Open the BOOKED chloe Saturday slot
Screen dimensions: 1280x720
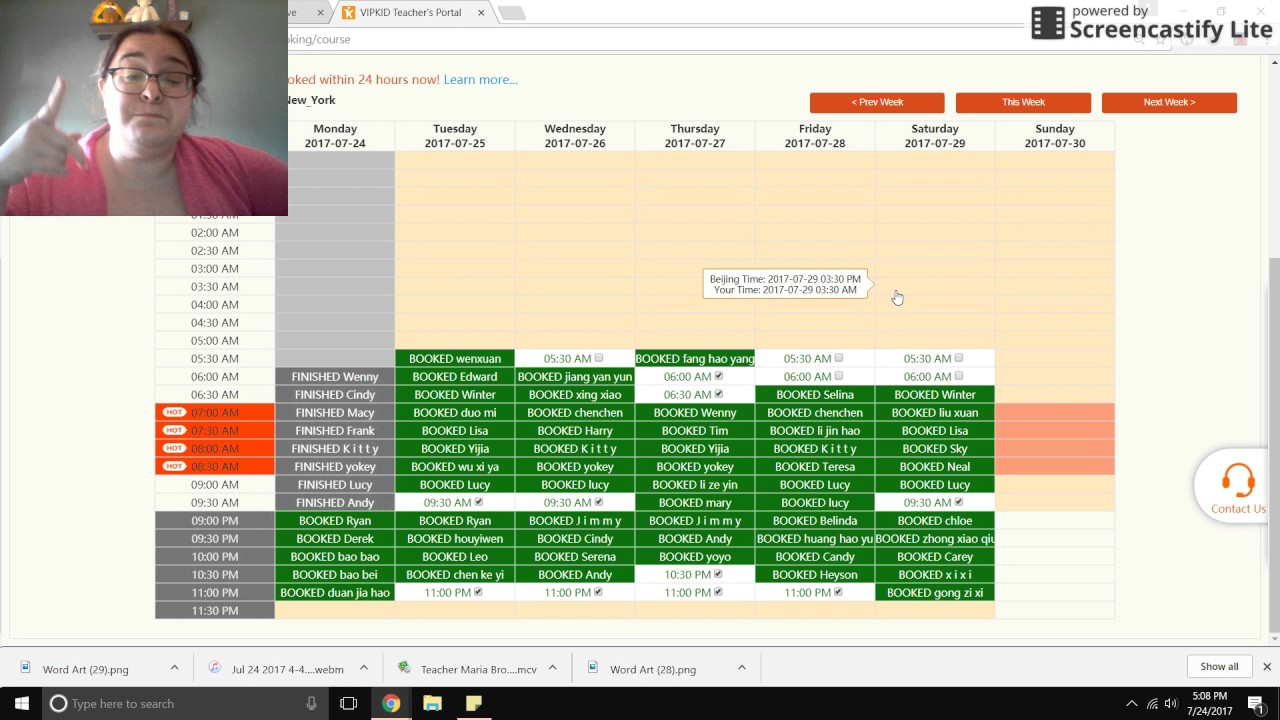(935, 520)
